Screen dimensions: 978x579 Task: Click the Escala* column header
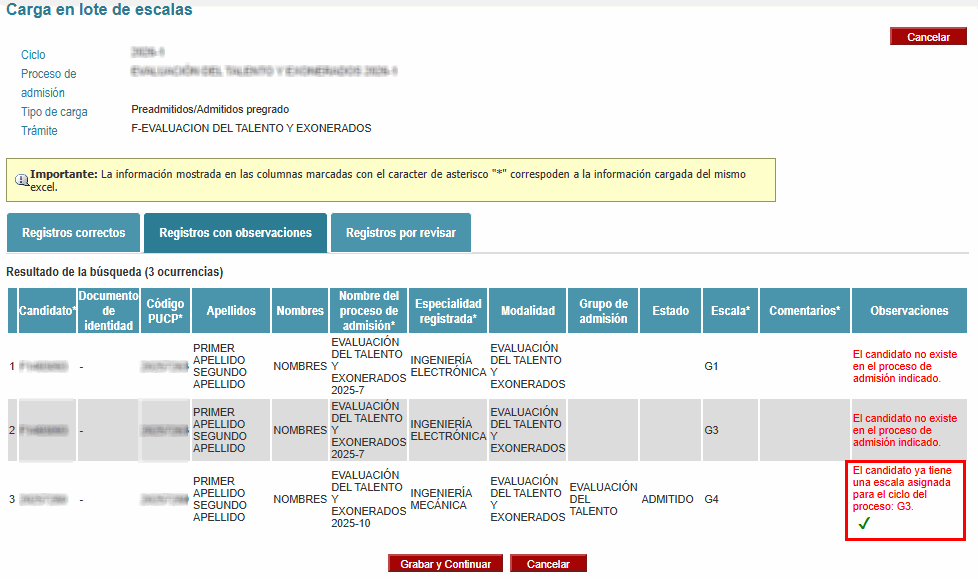[730, 311]
